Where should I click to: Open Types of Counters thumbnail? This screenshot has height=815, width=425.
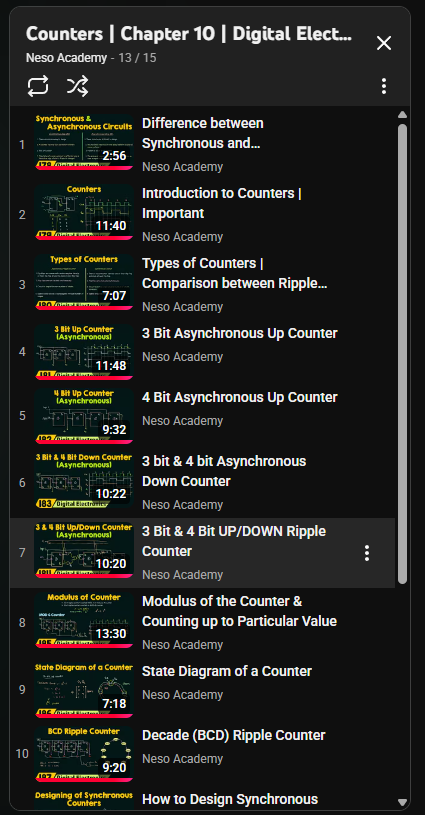(84, 282)
